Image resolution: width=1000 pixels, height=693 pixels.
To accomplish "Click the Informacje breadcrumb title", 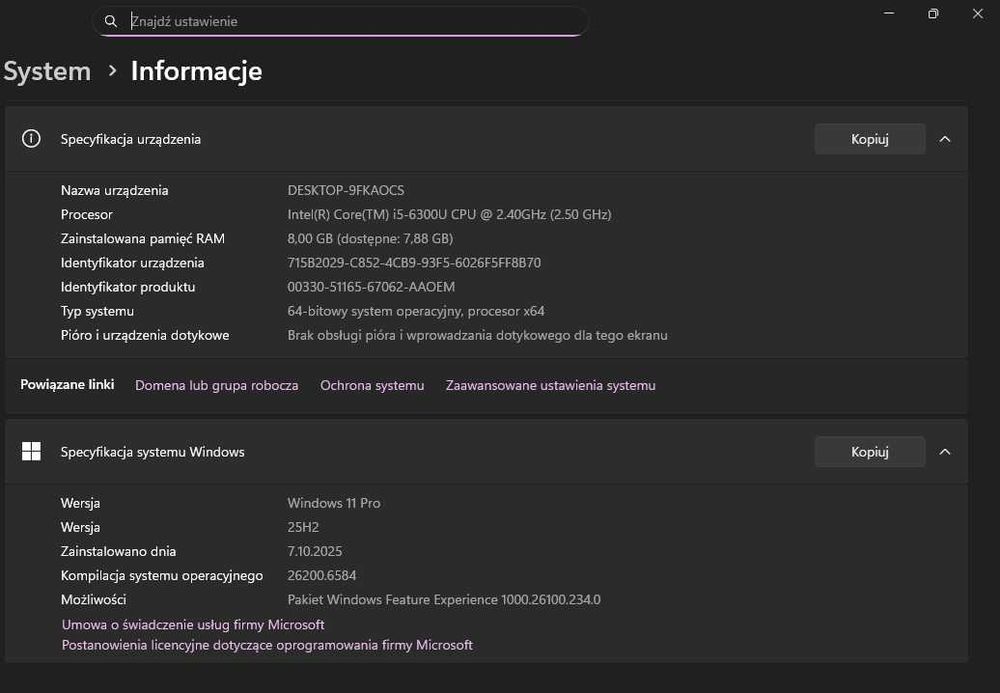I will (196, 71).
